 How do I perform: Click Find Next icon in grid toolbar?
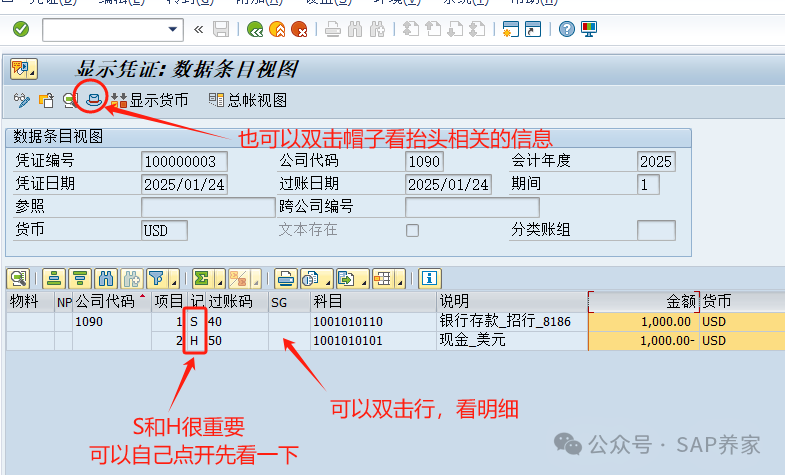(132, 278)
